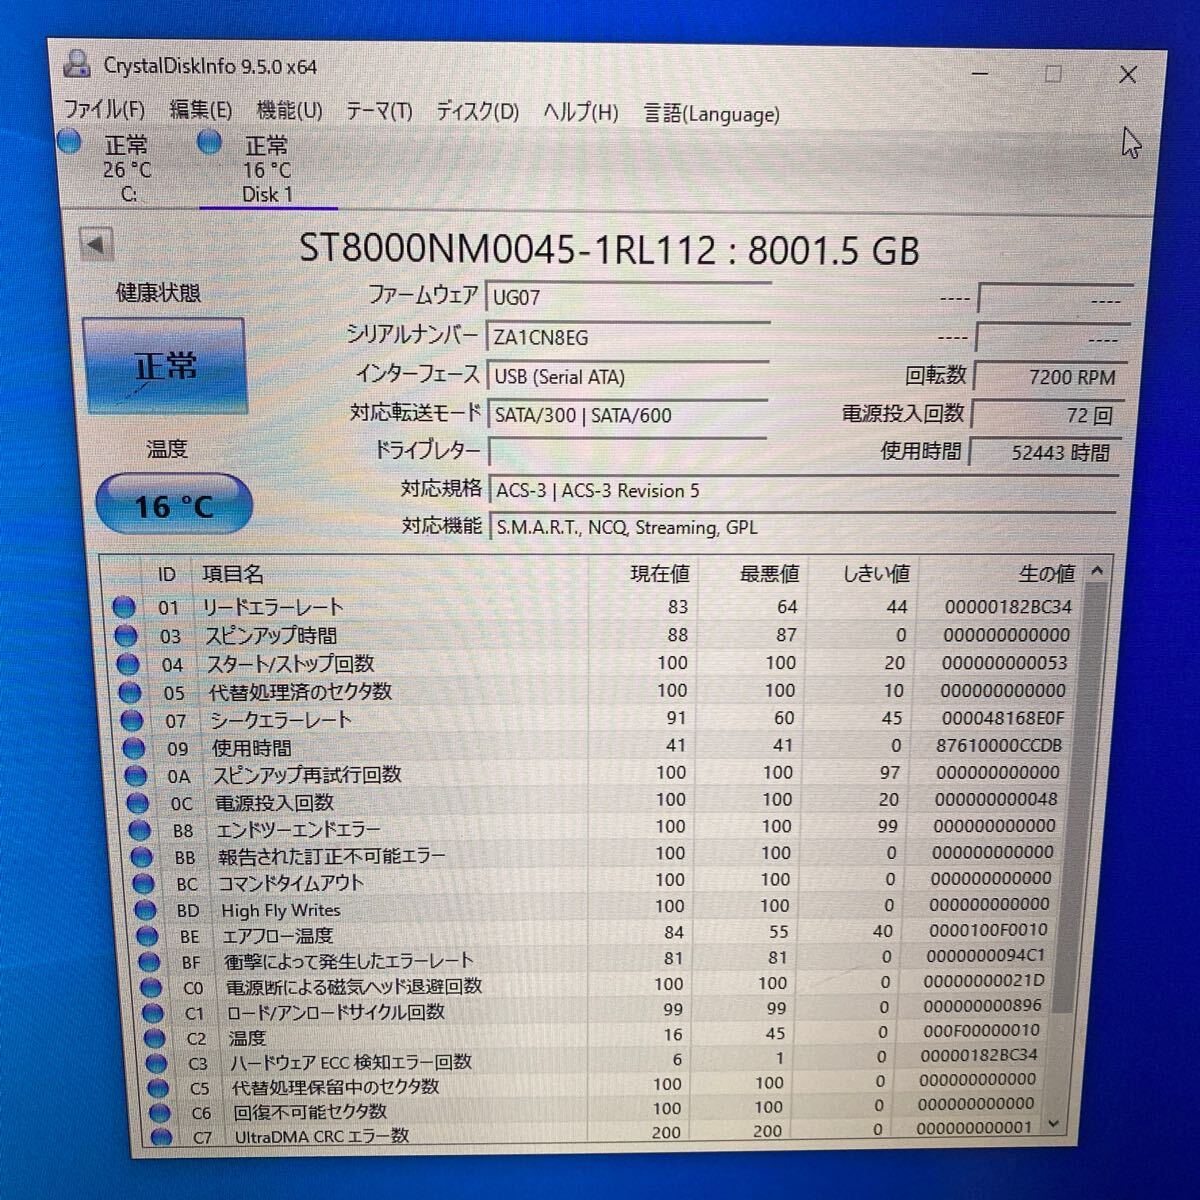
Task: Click status orb for ハードウェア ECC 検知エラー回数 row
Action: click(x=158, y=1063)
